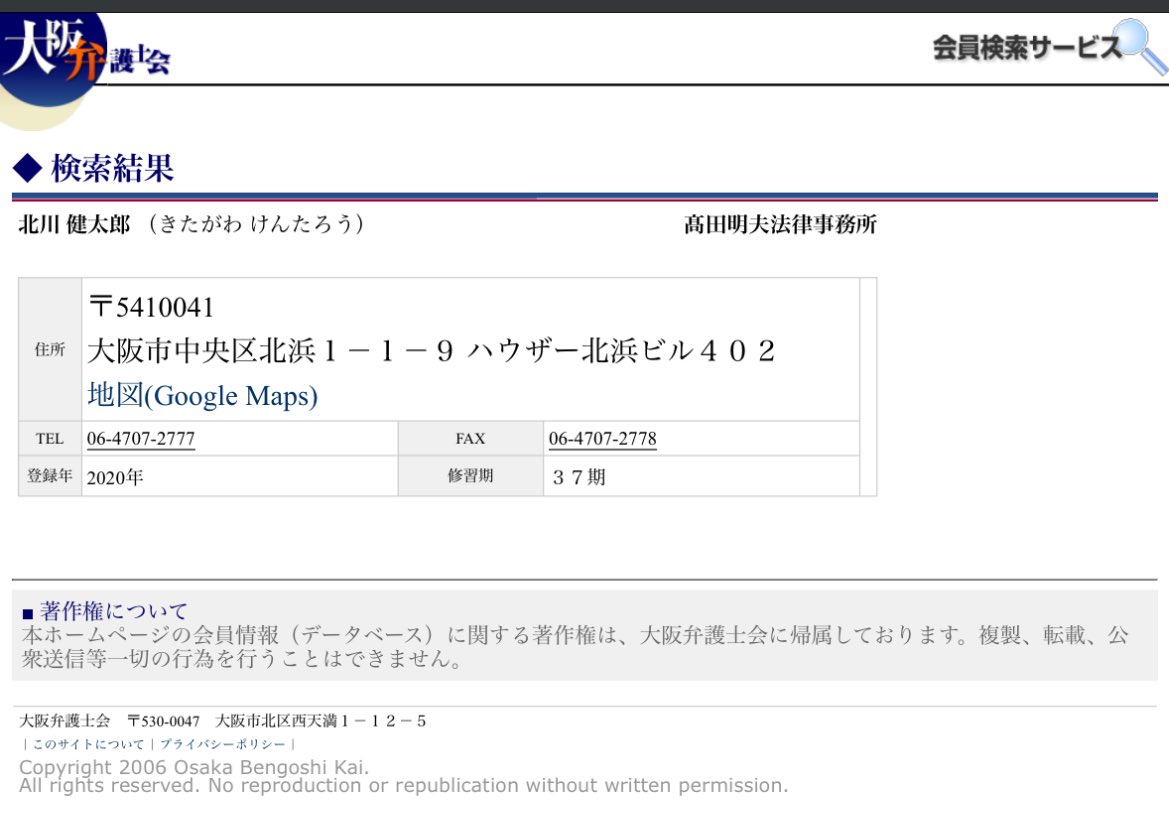Click the 修習期 label cell
This screenshot has height=826, width=1169.
(470, 476)
